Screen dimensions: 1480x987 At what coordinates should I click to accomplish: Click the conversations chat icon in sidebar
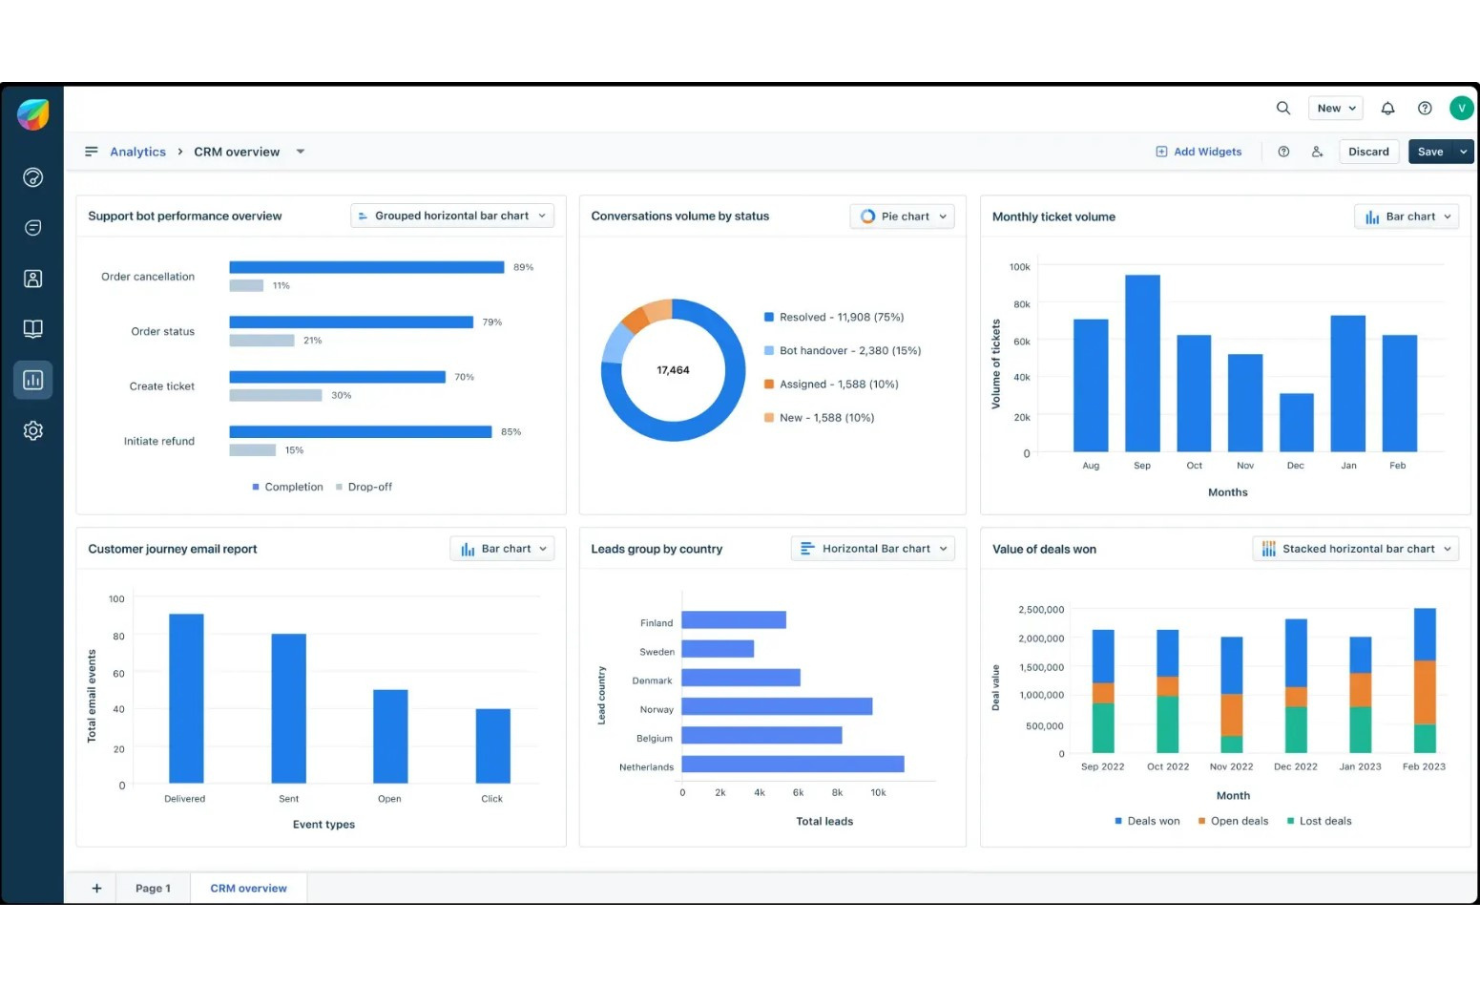click(x=33, y=228)
